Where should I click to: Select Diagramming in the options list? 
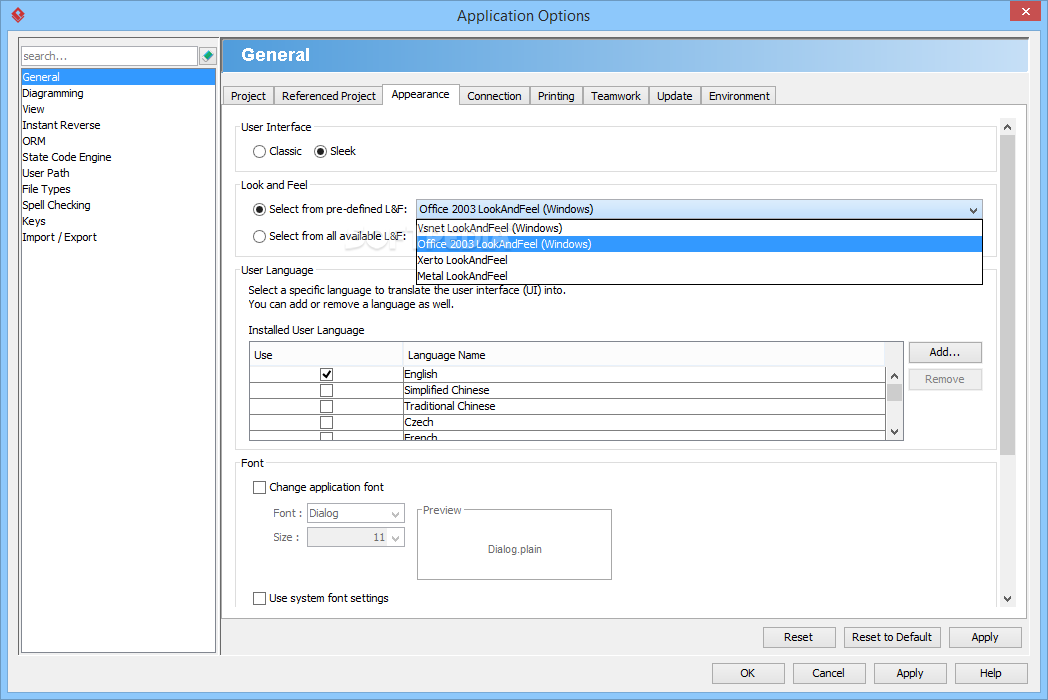(118, 93)
